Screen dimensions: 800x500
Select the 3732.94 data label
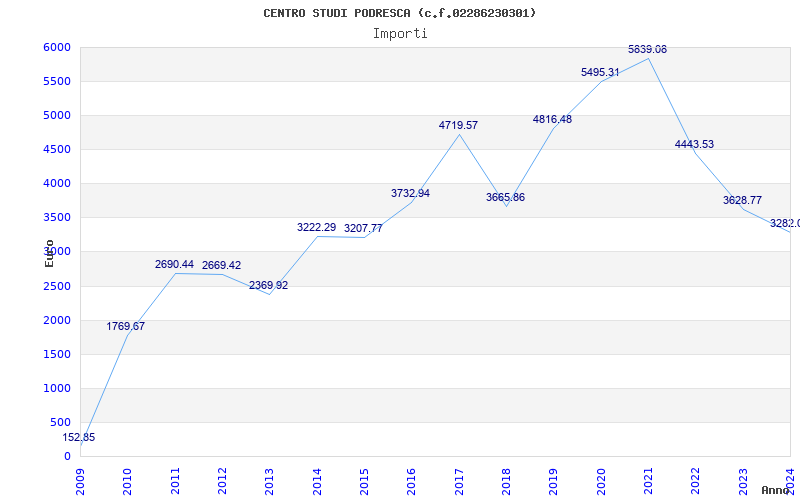[410, 193]
